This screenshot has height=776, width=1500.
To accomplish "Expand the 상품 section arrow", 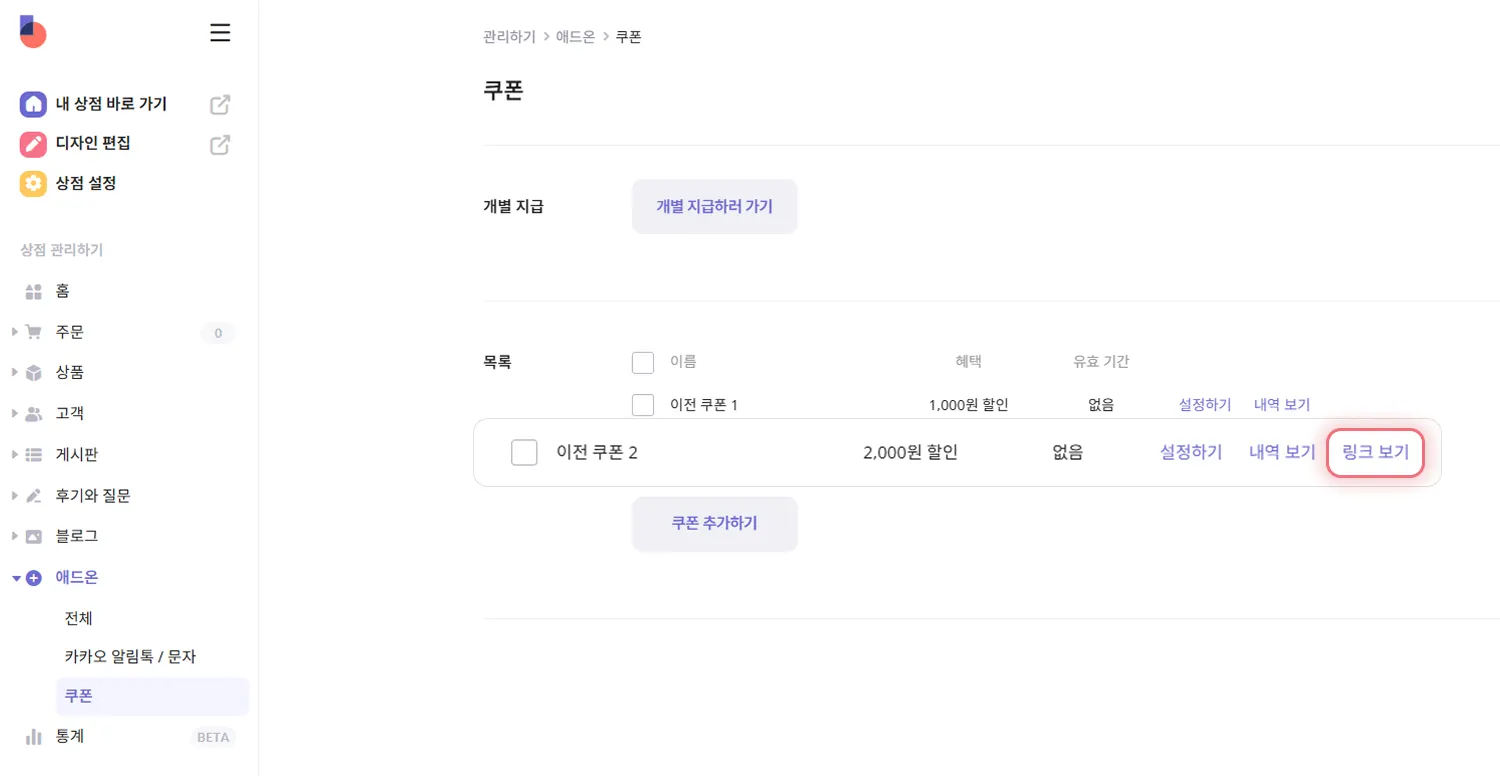I will [x=15, y=373].
